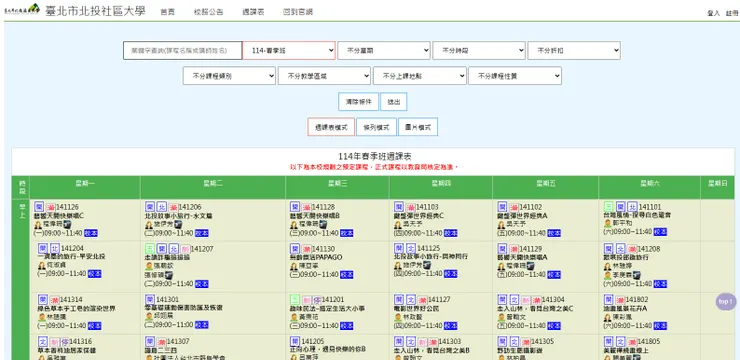Click course number 141805
The width and height of the screenshot is (740, 360).
coord(648,341)
